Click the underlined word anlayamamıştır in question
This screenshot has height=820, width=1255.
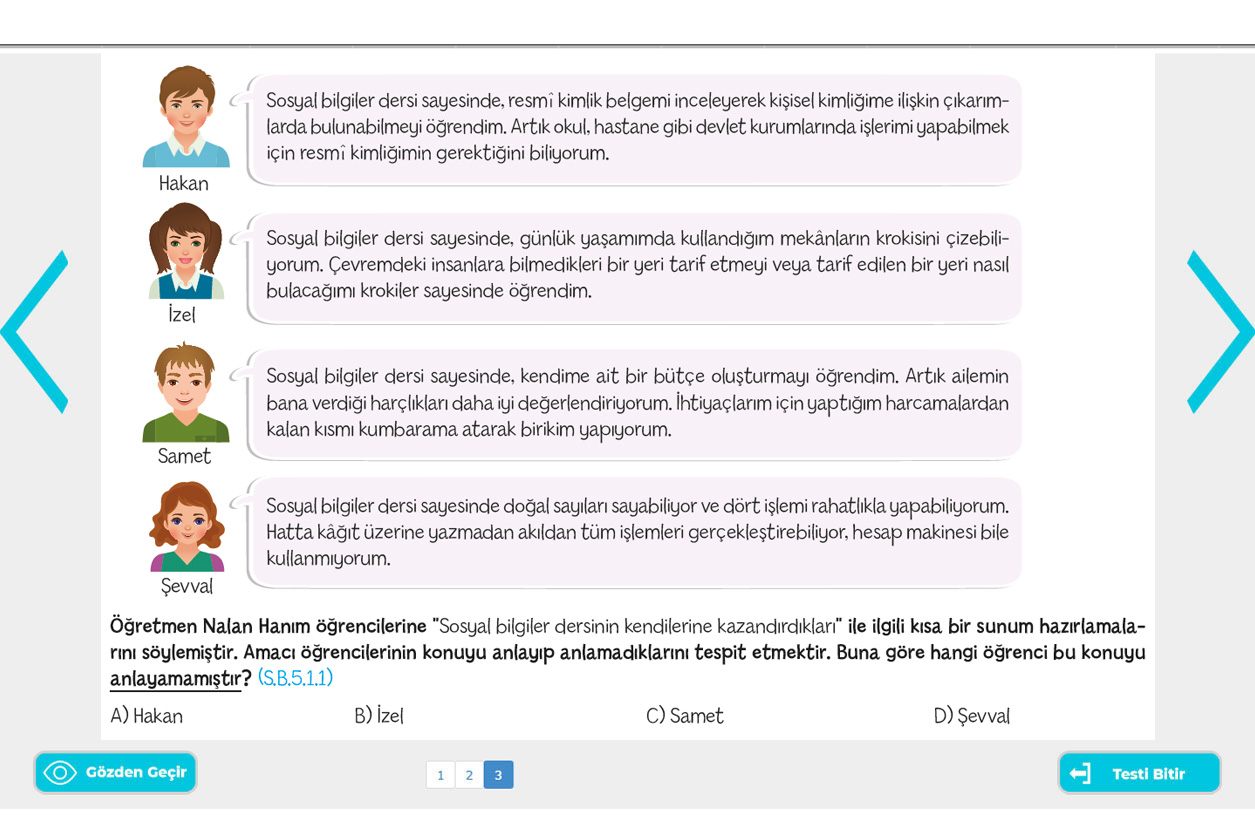coord(175,679)
